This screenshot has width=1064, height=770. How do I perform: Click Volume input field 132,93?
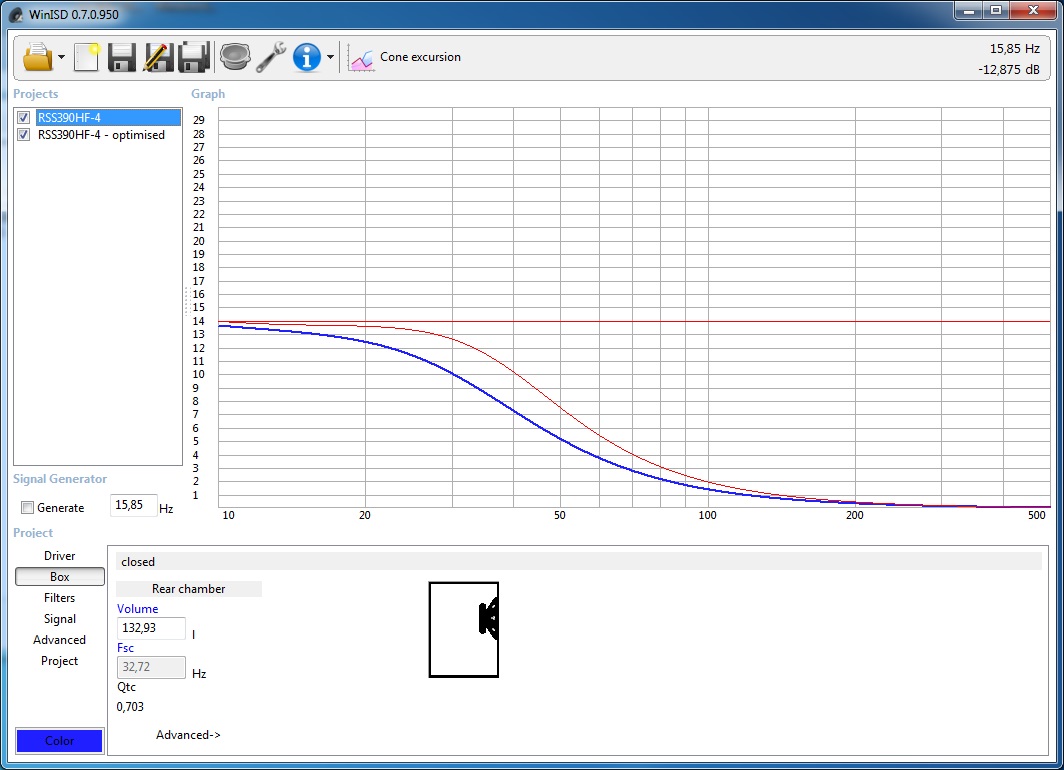tap(151, 628)
